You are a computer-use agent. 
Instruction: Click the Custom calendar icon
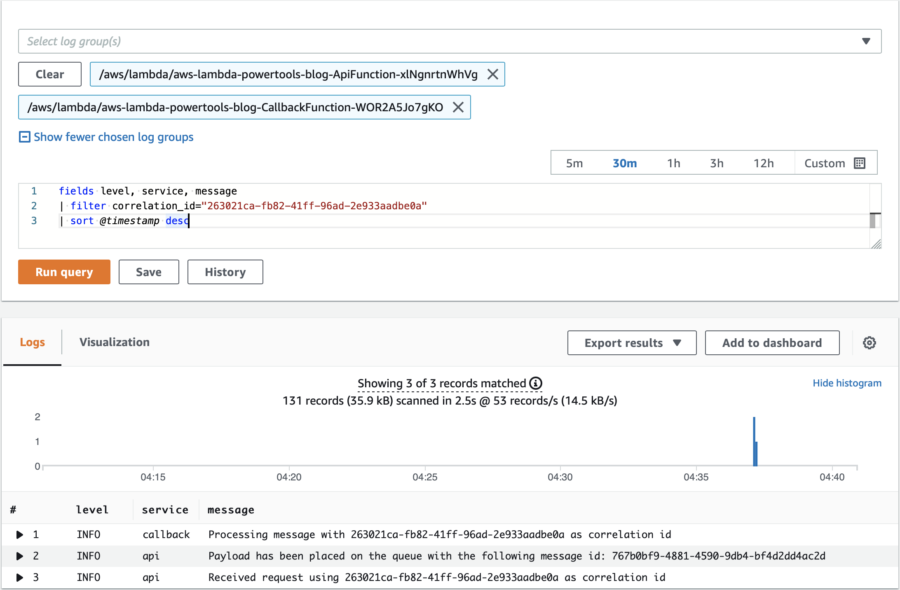pos(859,163)
